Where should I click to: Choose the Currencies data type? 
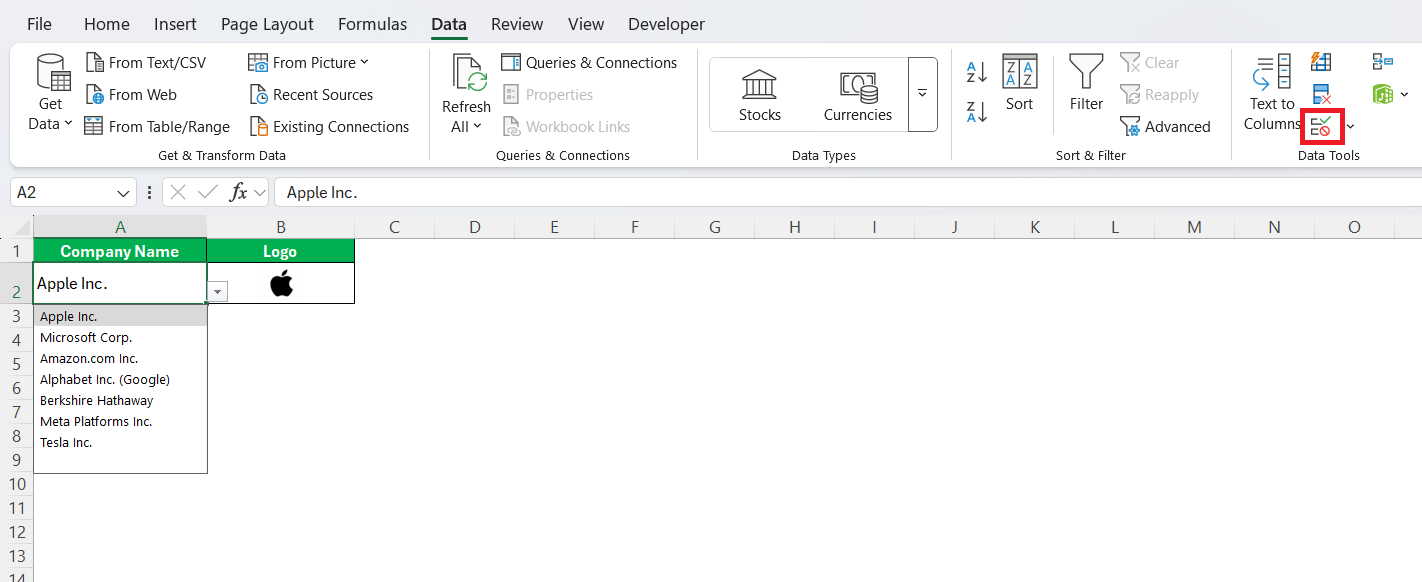[858, 95]
